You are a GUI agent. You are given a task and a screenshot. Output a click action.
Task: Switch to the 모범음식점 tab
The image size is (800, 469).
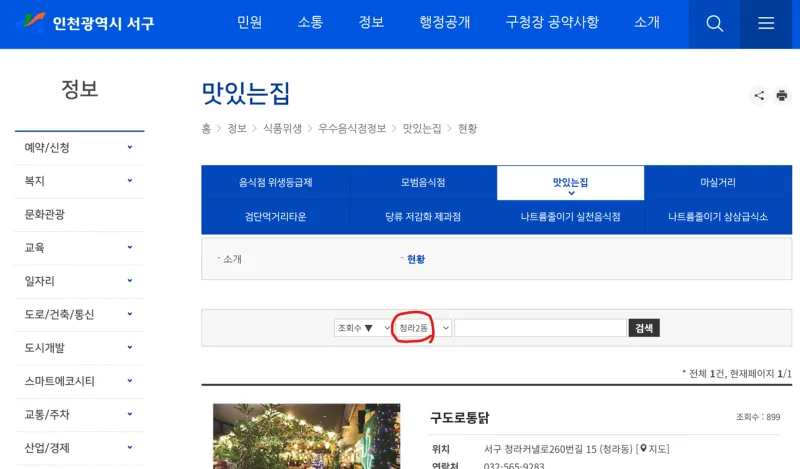click(423, 183)
